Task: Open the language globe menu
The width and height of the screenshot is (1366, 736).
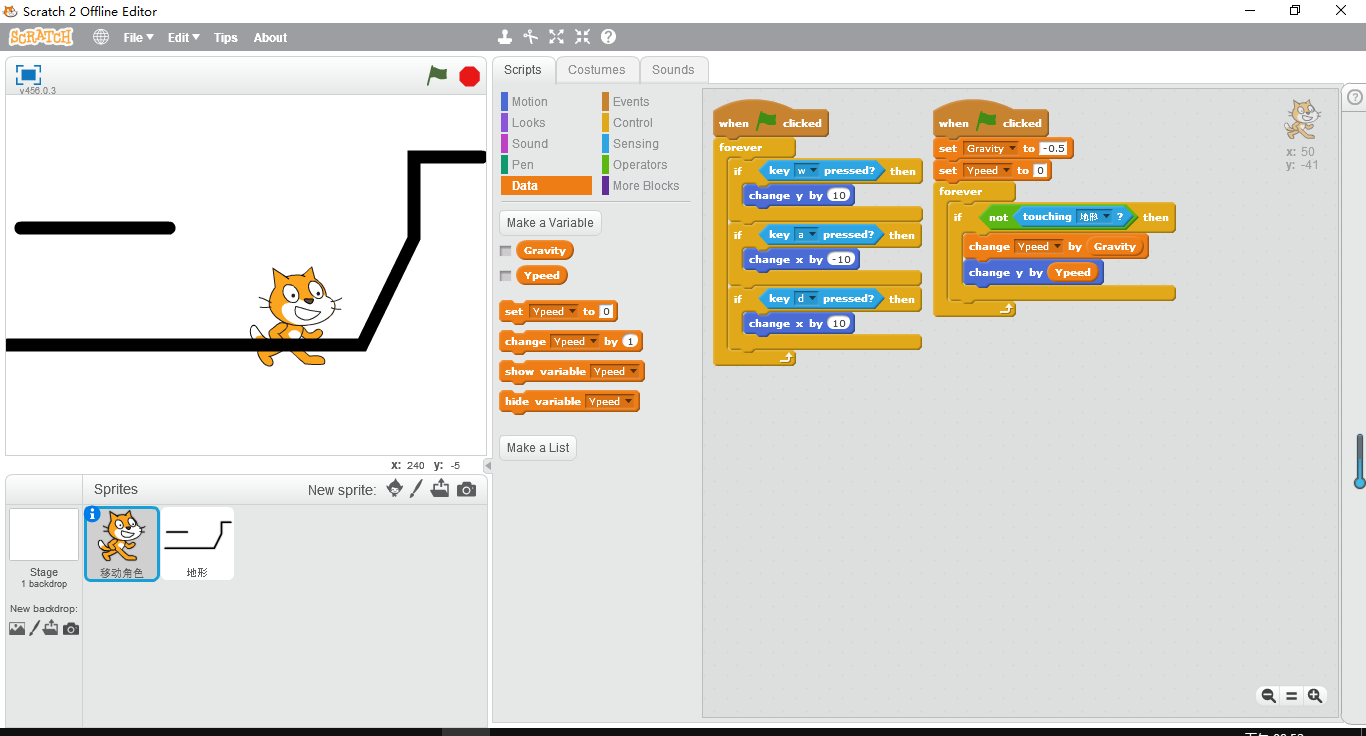Action: [x=101, y=37]
